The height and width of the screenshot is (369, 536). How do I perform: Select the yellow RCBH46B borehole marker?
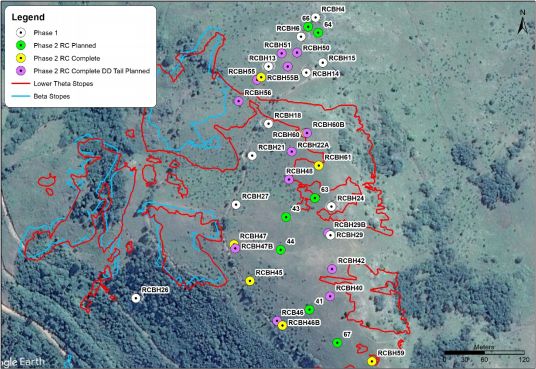(x=282, y=326)
